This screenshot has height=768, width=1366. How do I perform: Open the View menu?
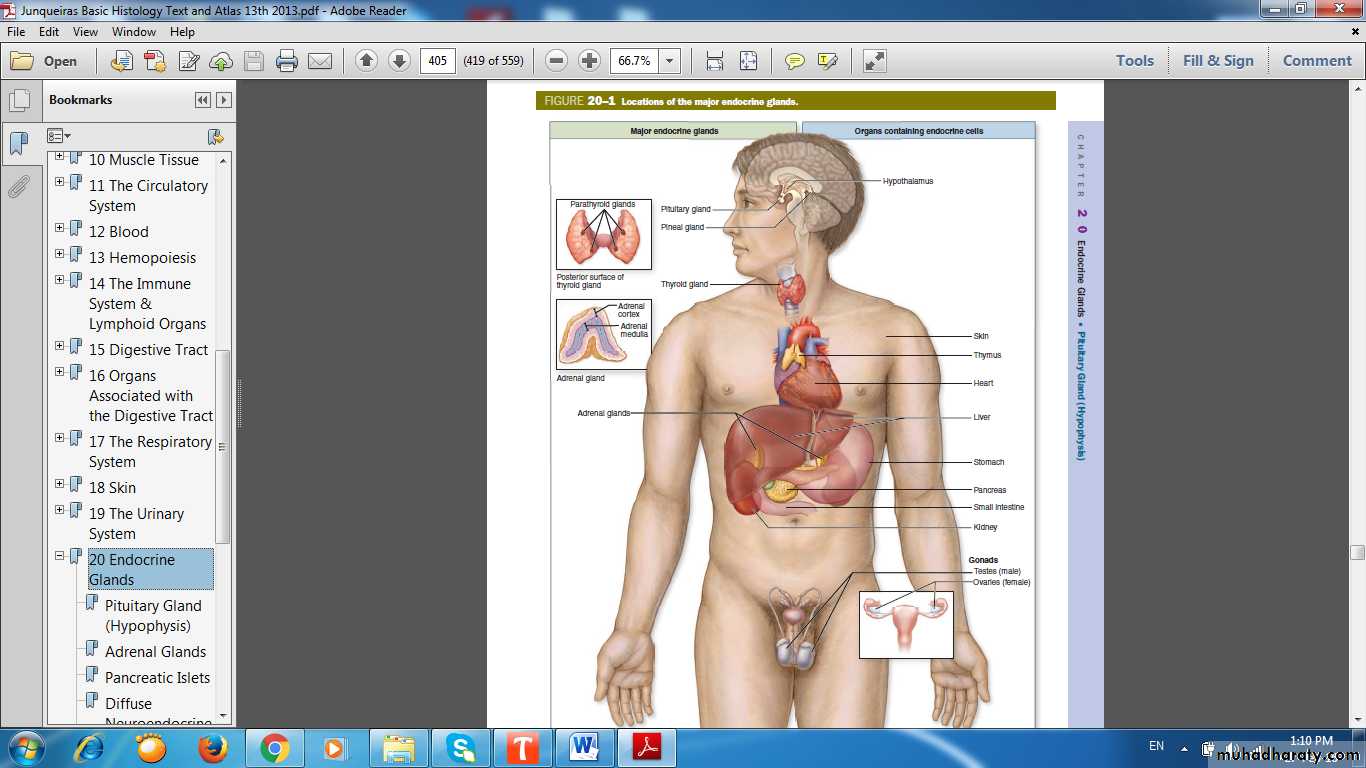click(85, 32)
